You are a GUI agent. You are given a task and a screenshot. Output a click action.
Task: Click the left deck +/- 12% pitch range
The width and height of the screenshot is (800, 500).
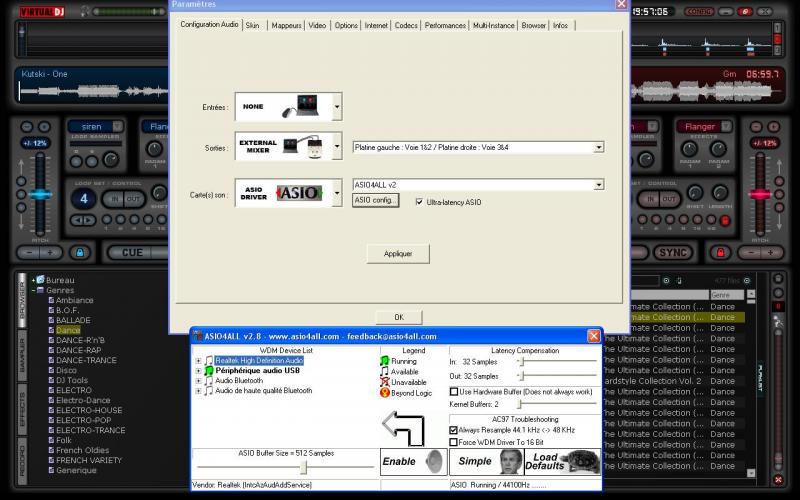pyautogui.click(x=35, y=143)
